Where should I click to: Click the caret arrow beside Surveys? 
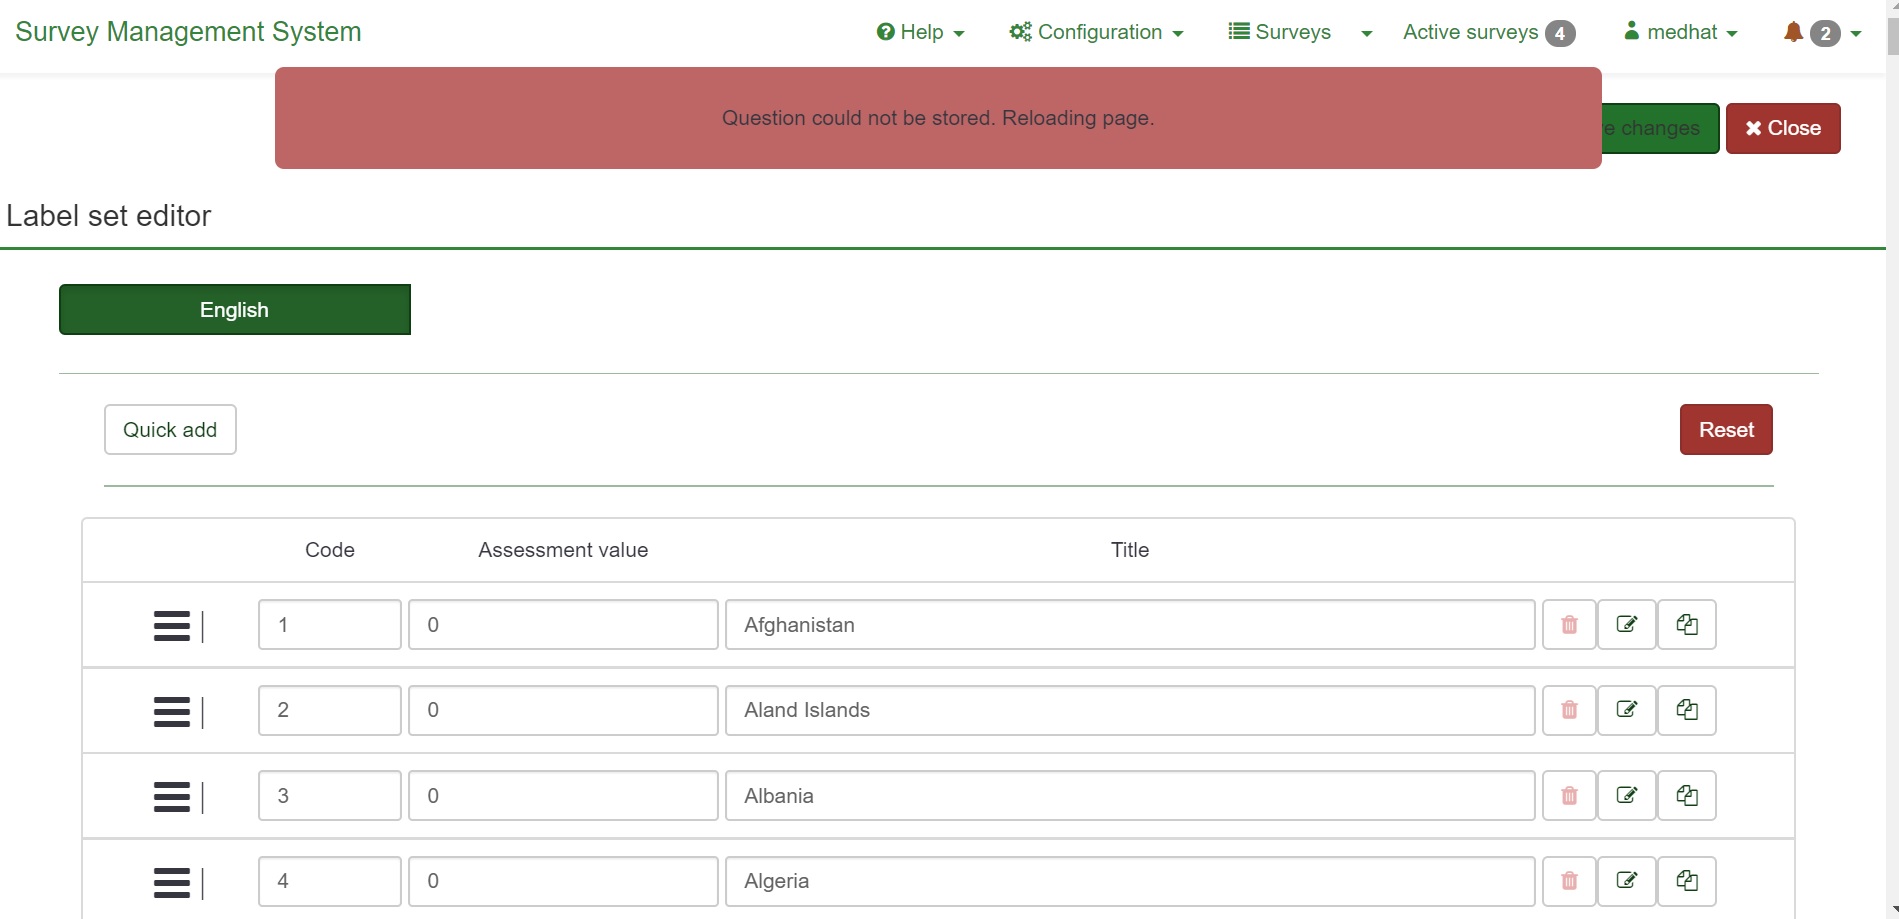pos(1366,33)
